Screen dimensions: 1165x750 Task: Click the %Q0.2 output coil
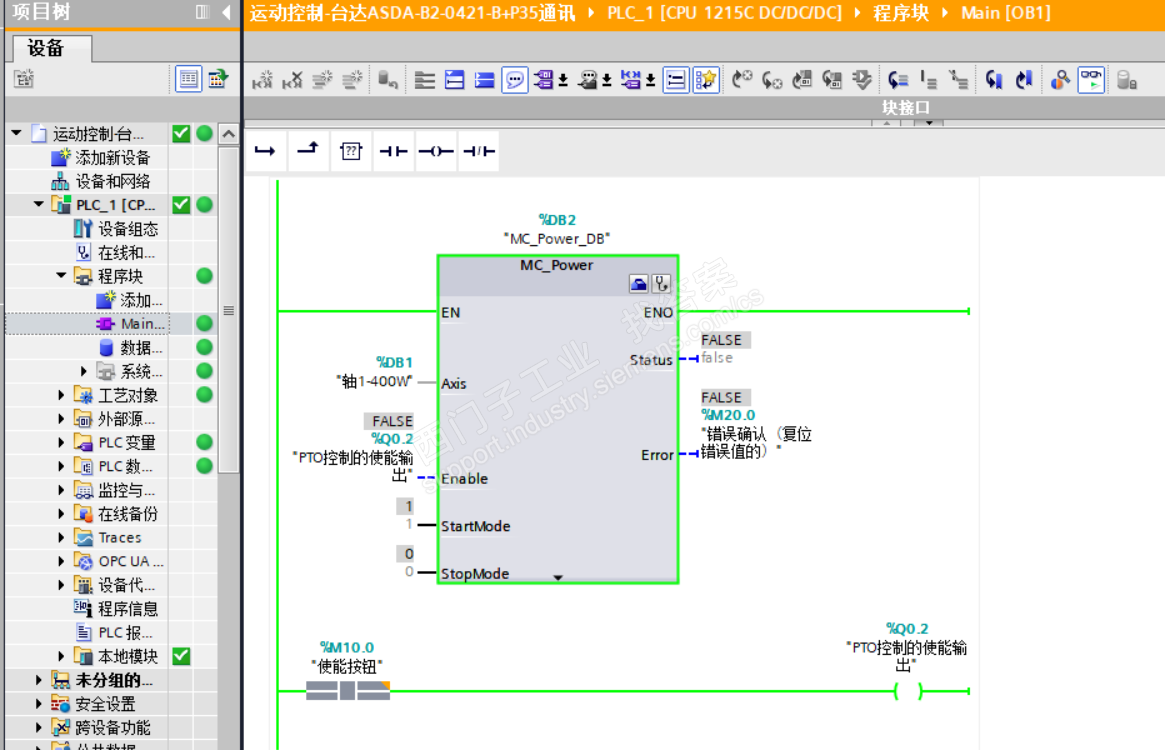pos(907,691)
